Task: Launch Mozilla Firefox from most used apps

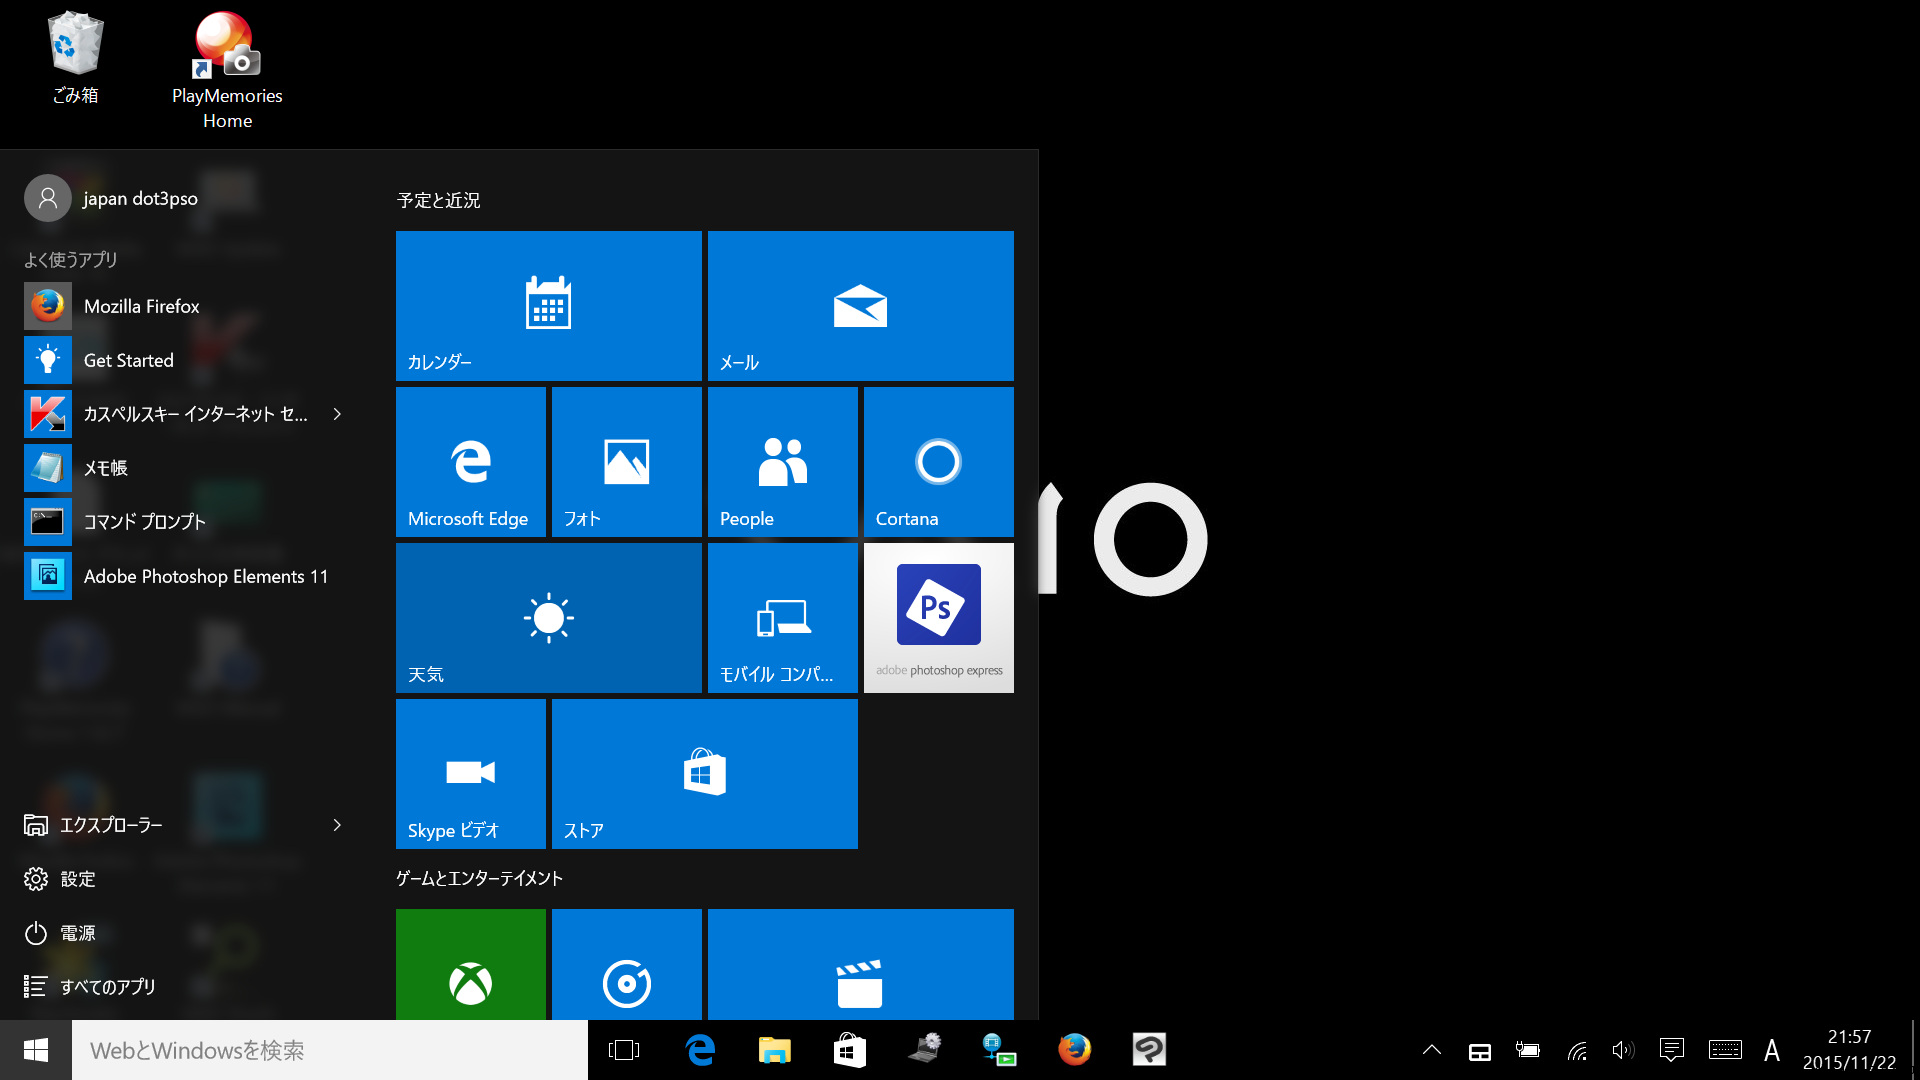Action: 188,306
